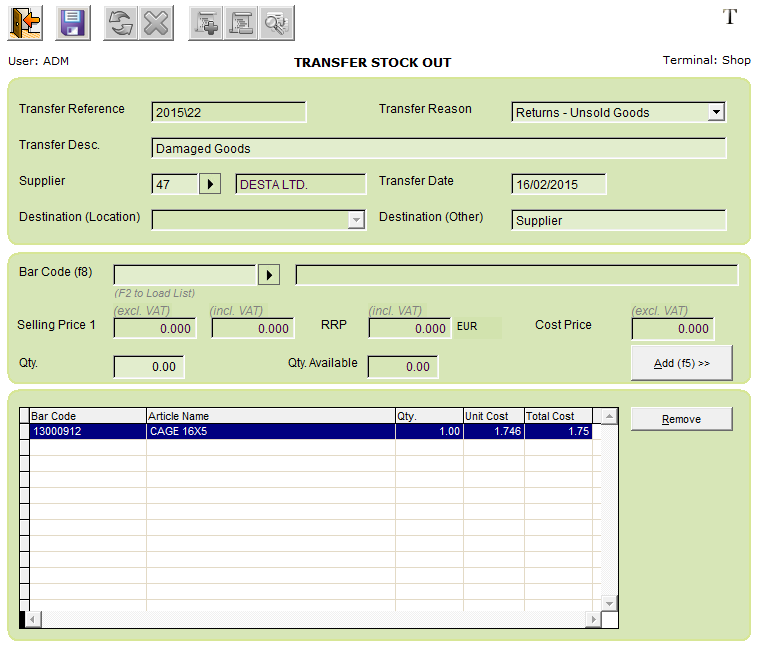Click the Transfer Desc. text field
This screenshot has width=764, height=653.
click(438, 148)
